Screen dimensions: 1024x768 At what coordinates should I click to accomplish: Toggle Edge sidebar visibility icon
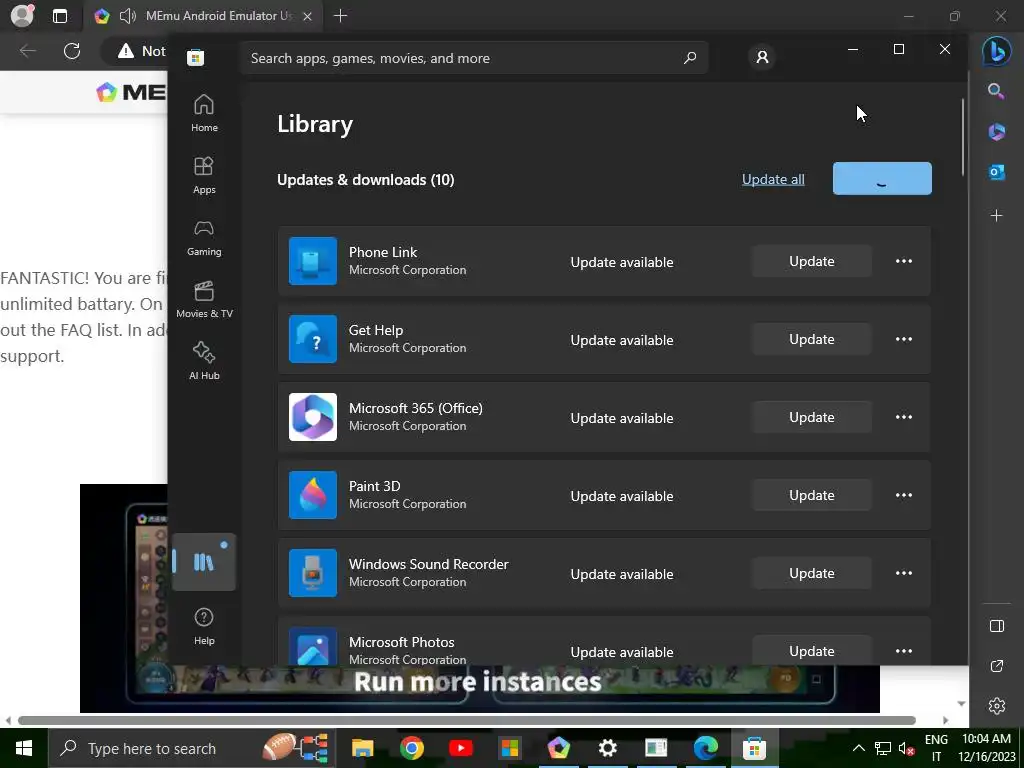click(997, 626)
